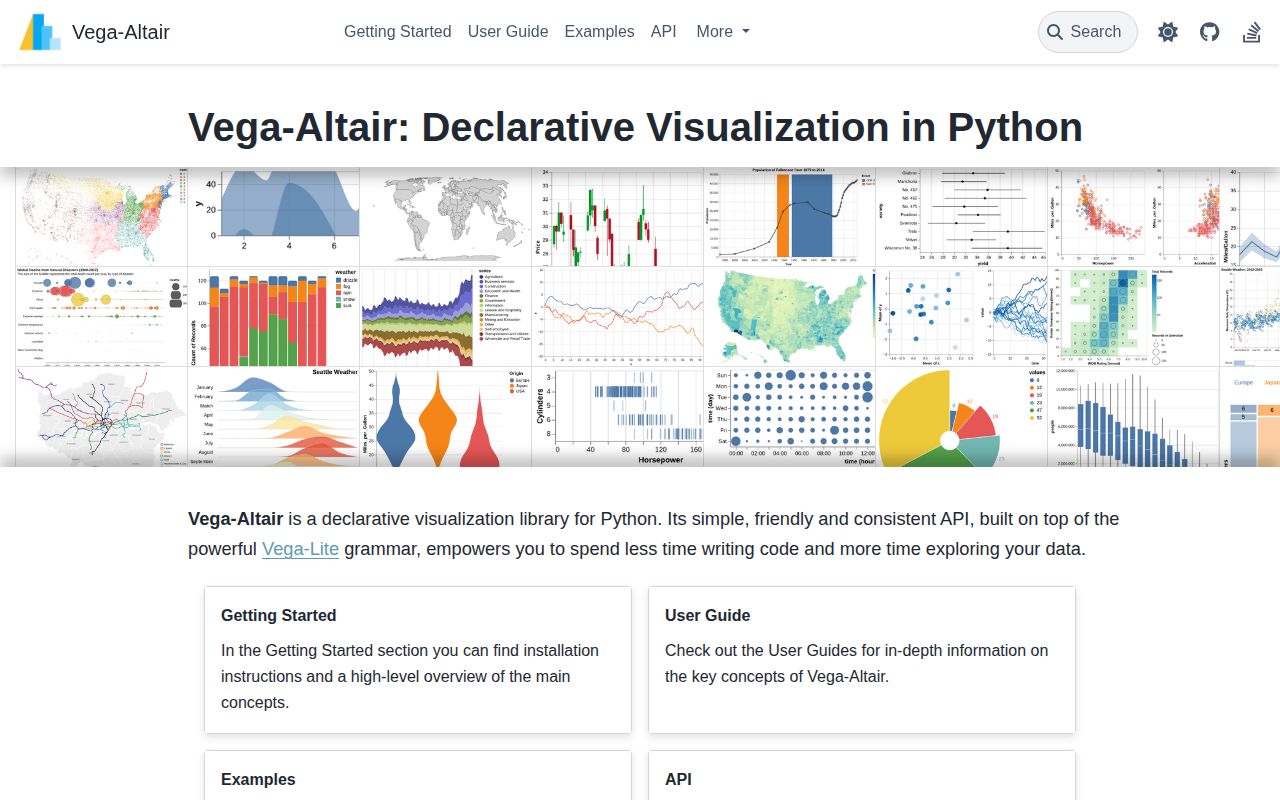Open the blue boxplot chart thumbnail
The image size is (1280, 800).
[x=1134, y=416]
